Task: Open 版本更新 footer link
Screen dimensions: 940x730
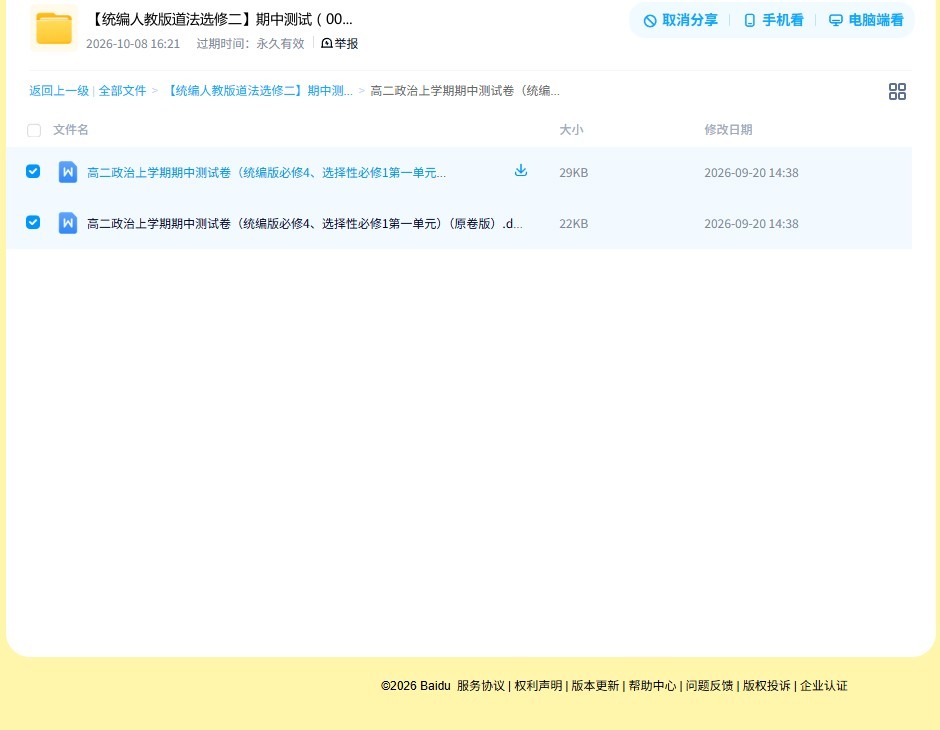Action: click(x=595, y=686)
